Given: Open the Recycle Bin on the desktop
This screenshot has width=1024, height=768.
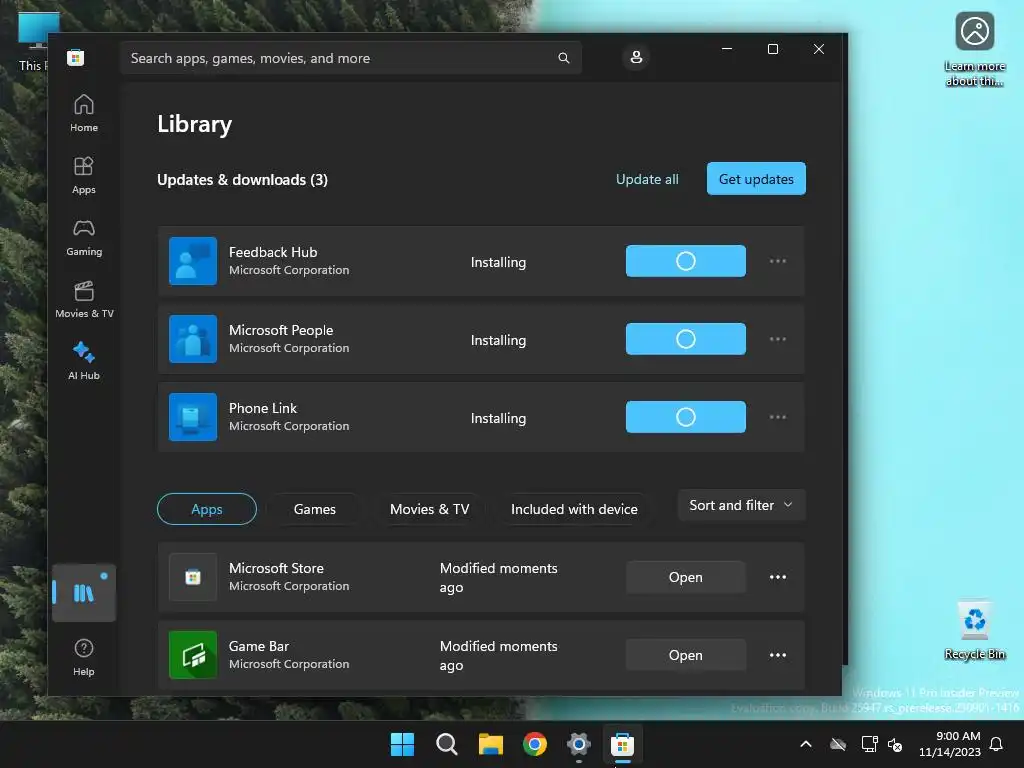Looking at the screenshot, I should (974, 630).
